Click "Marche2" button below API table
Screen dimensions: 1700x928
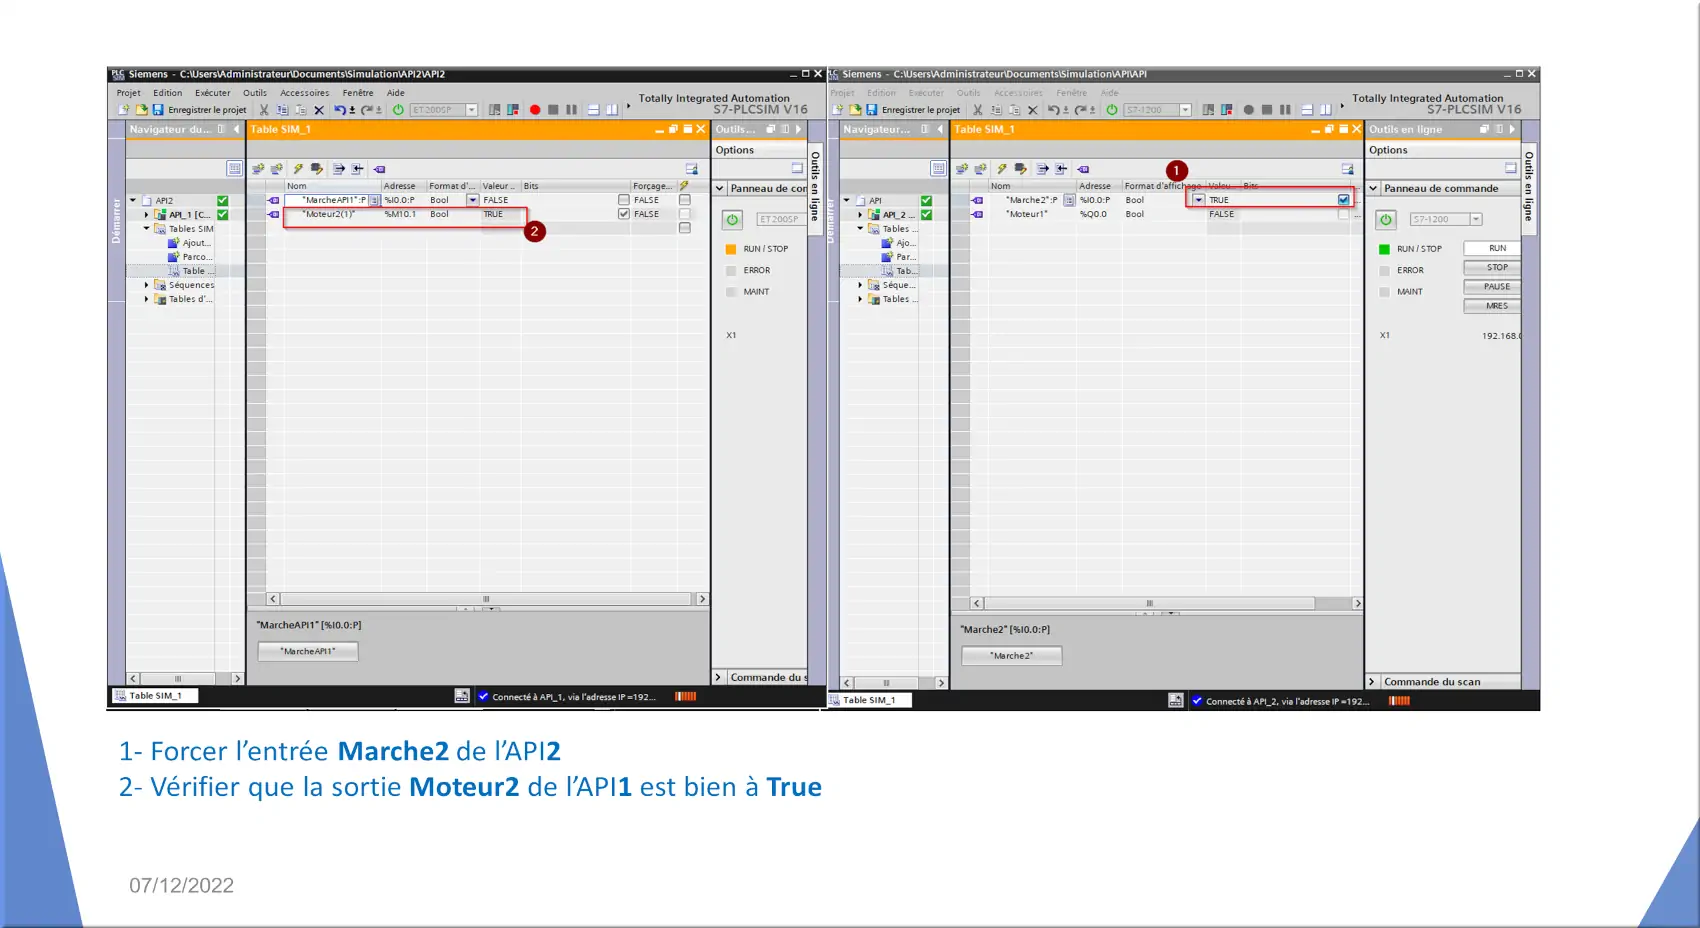1012,656
